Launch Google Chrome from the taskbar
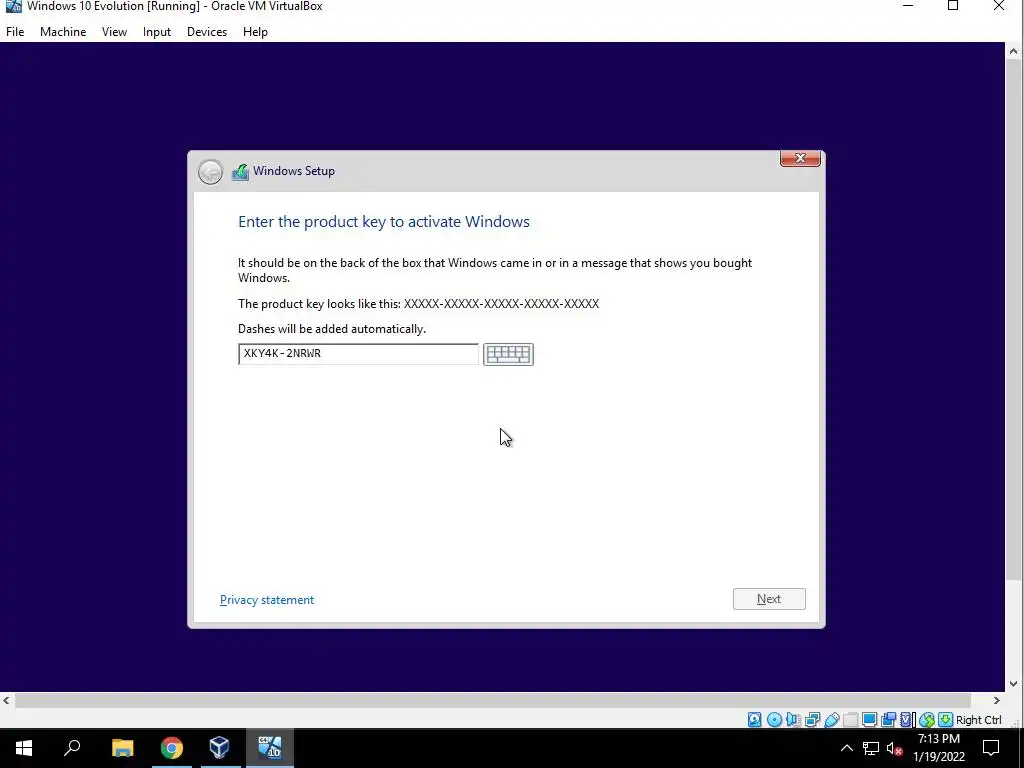The height and width of the screenshot is (768, 1024). 171,748
